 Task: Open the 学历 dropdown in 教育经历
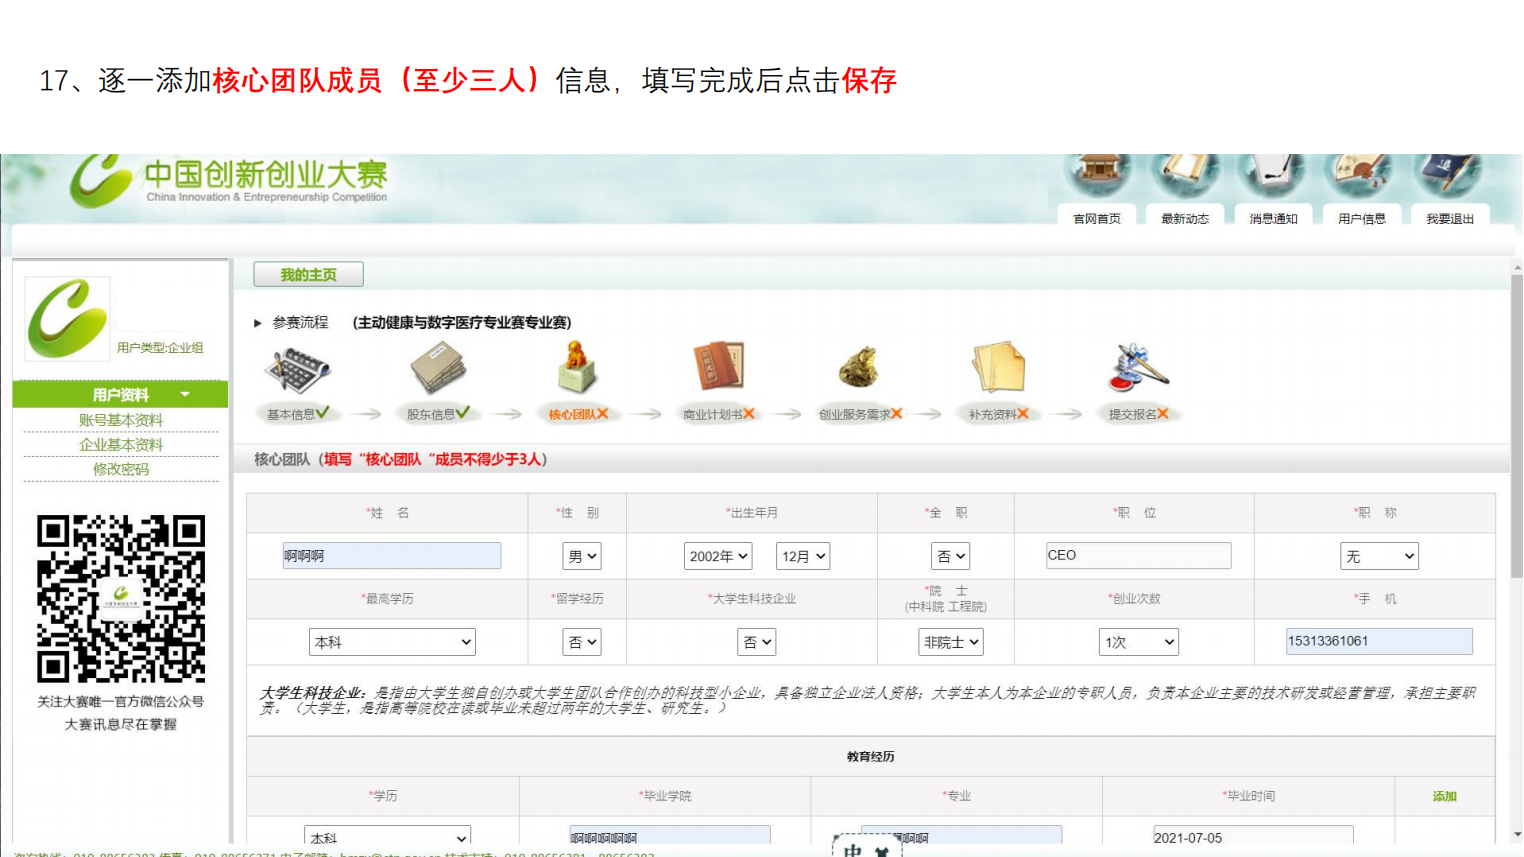[387, 837]
